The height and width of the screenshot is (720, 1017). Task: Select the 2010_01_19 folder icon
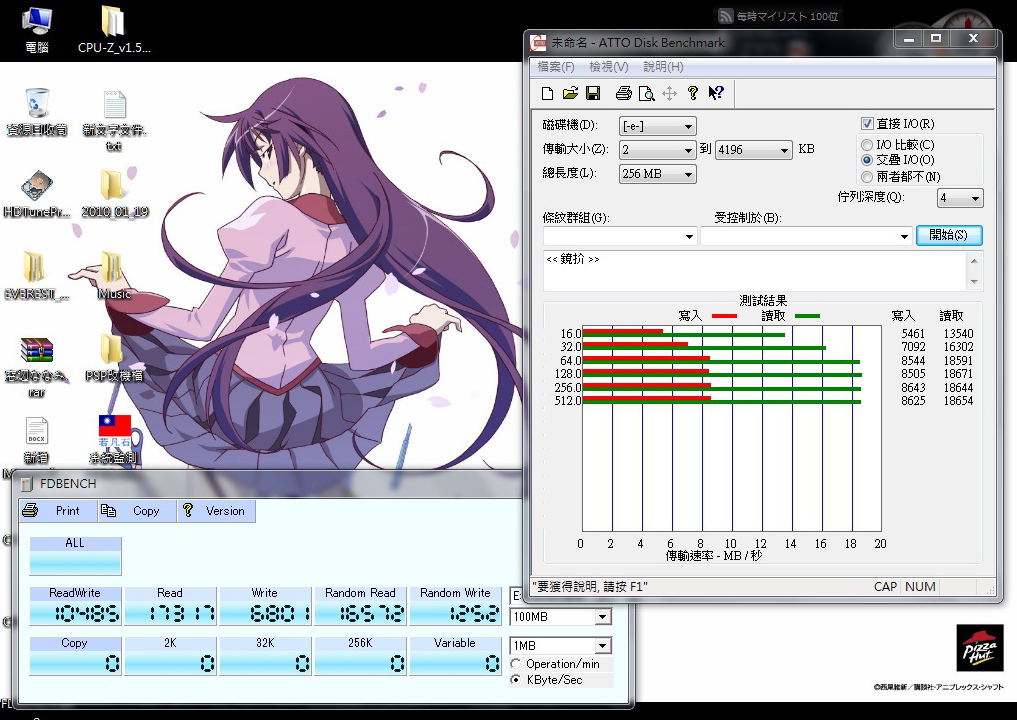click(x=115, y=194)
